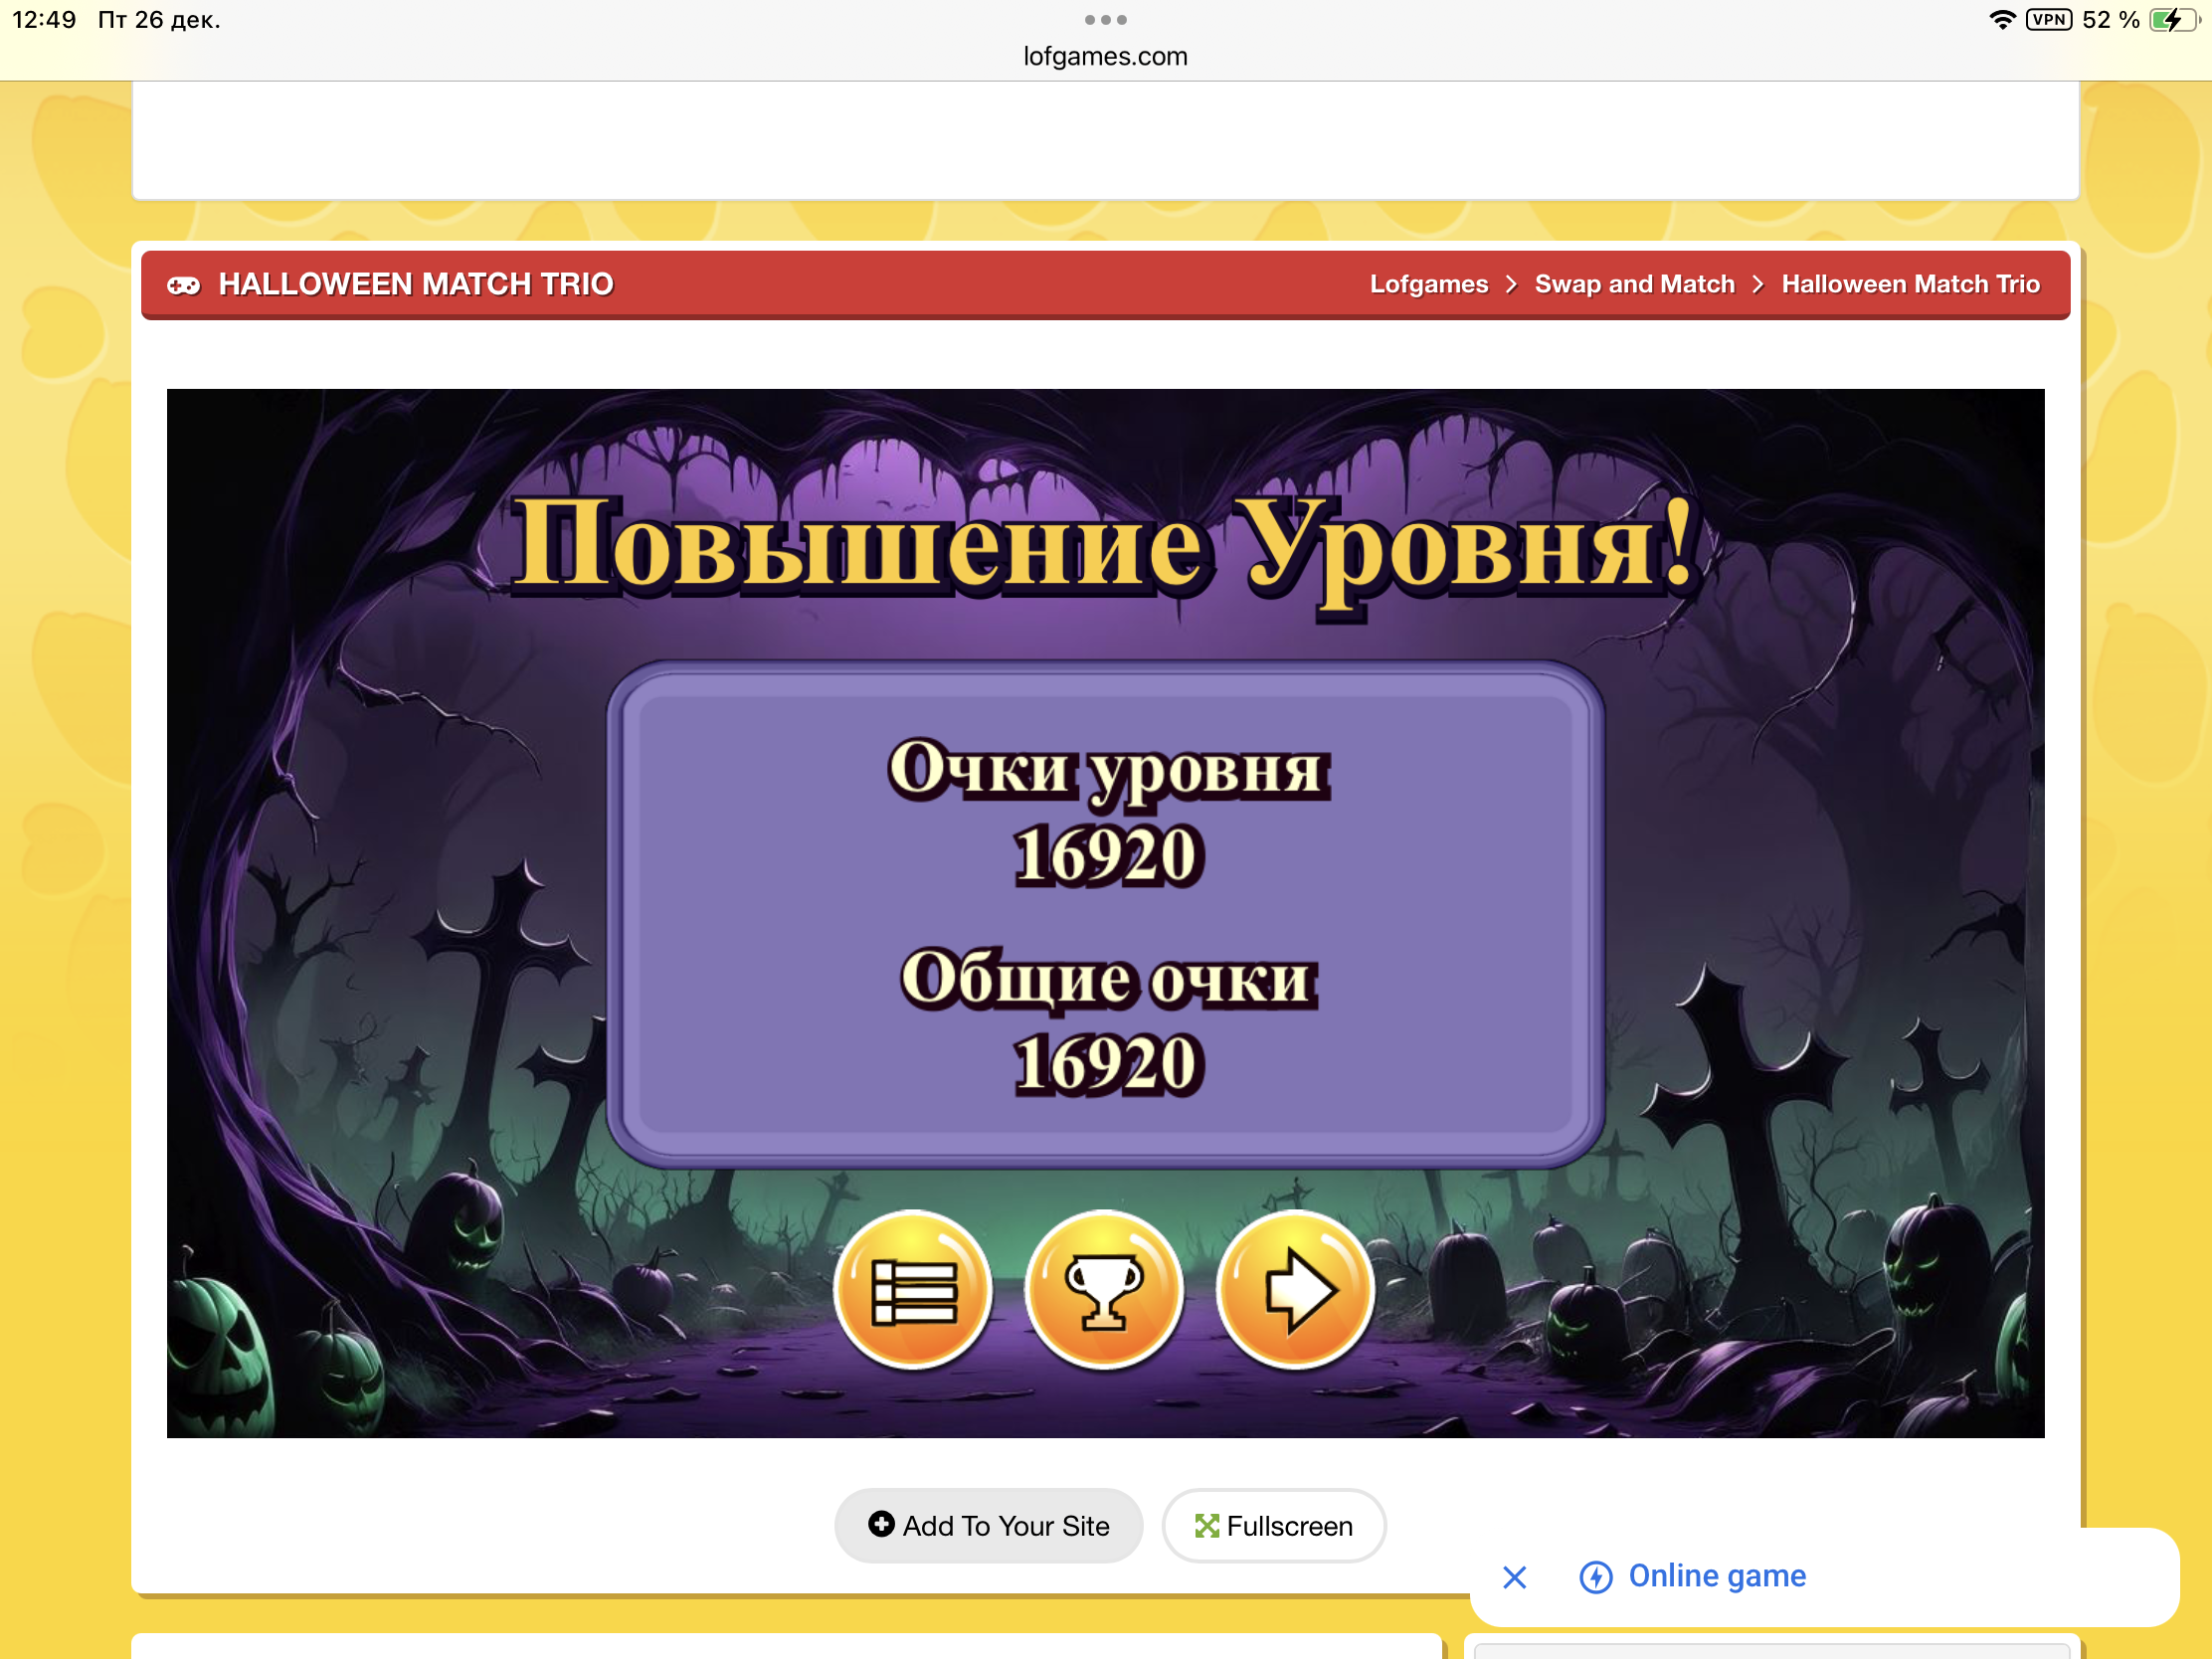Enter Fullscreen mode

coord(1273,1525)
